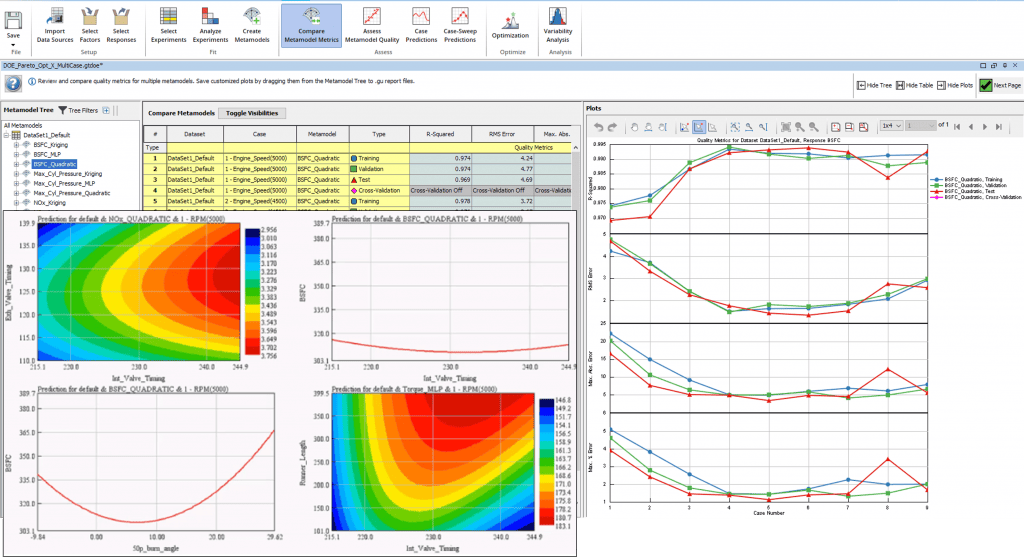Select Max_Cyl_Pressure_MLP in the metamodel tree
This screenshot has width=1024, height=557.
[64, 183]
